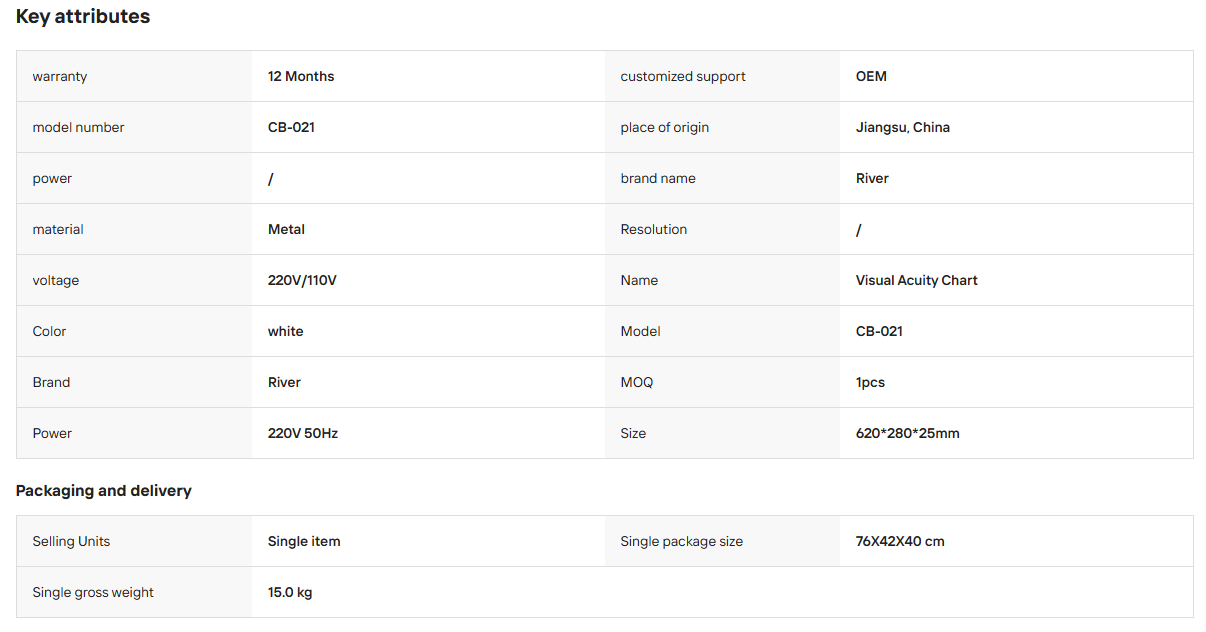Click the white Color value
Viewport: 1206px width, 632px height.
[285, 332]
